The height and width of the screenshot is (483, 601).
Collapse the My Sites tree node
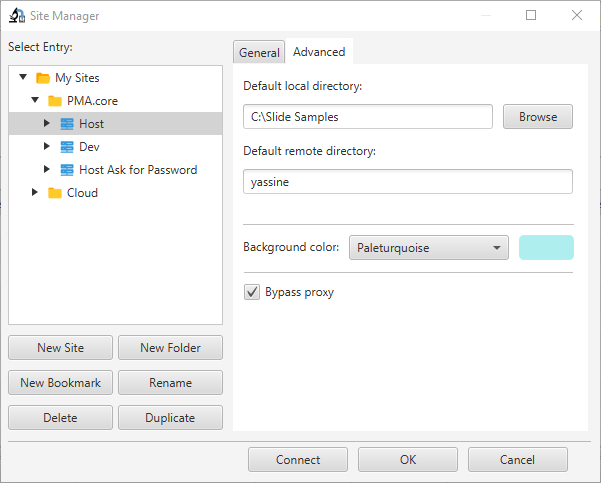pyautogui.click(x=23, y=77)
